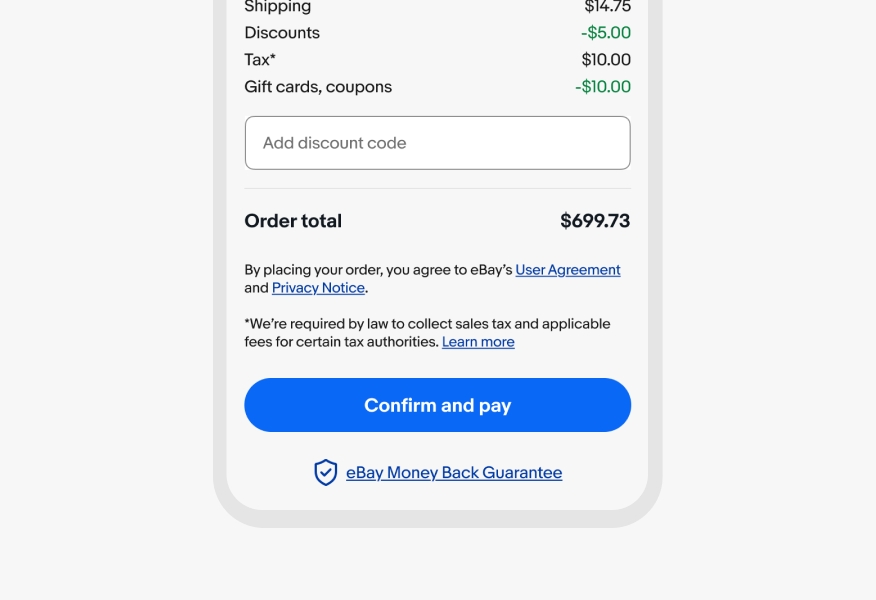
Task: Click the -$10.00 gift card amount
Action: click(x=603, y=87)
